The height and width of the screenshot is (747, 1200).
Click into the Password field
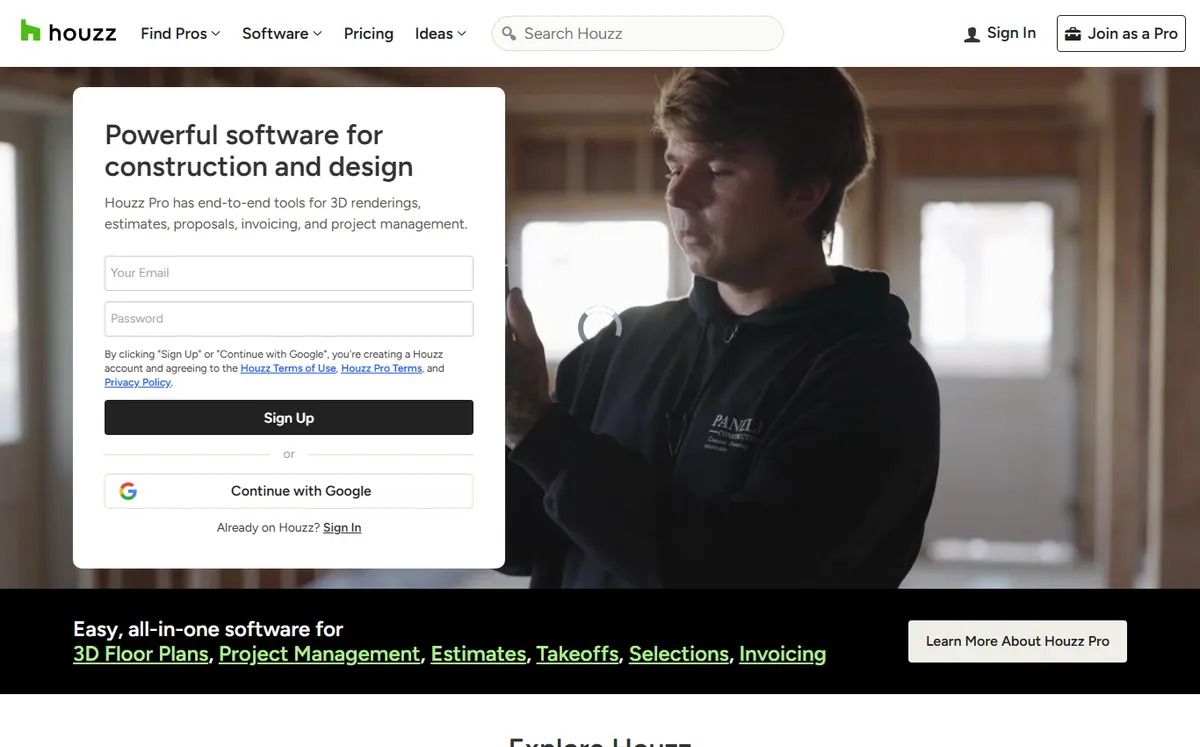[289, 319]
